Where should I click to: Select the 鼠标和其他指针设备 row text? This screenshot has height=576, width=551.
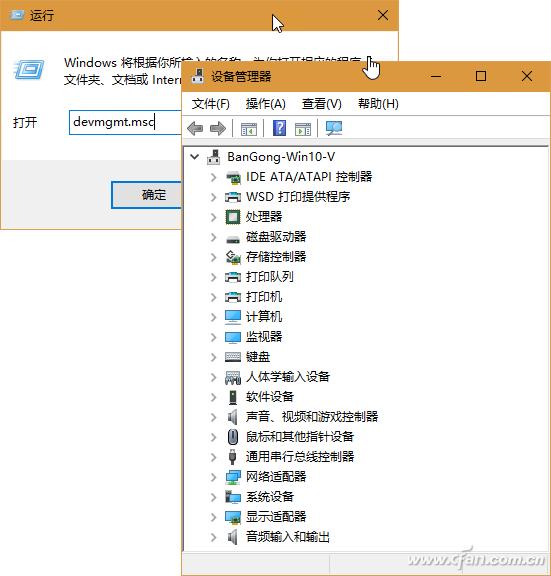300,437
